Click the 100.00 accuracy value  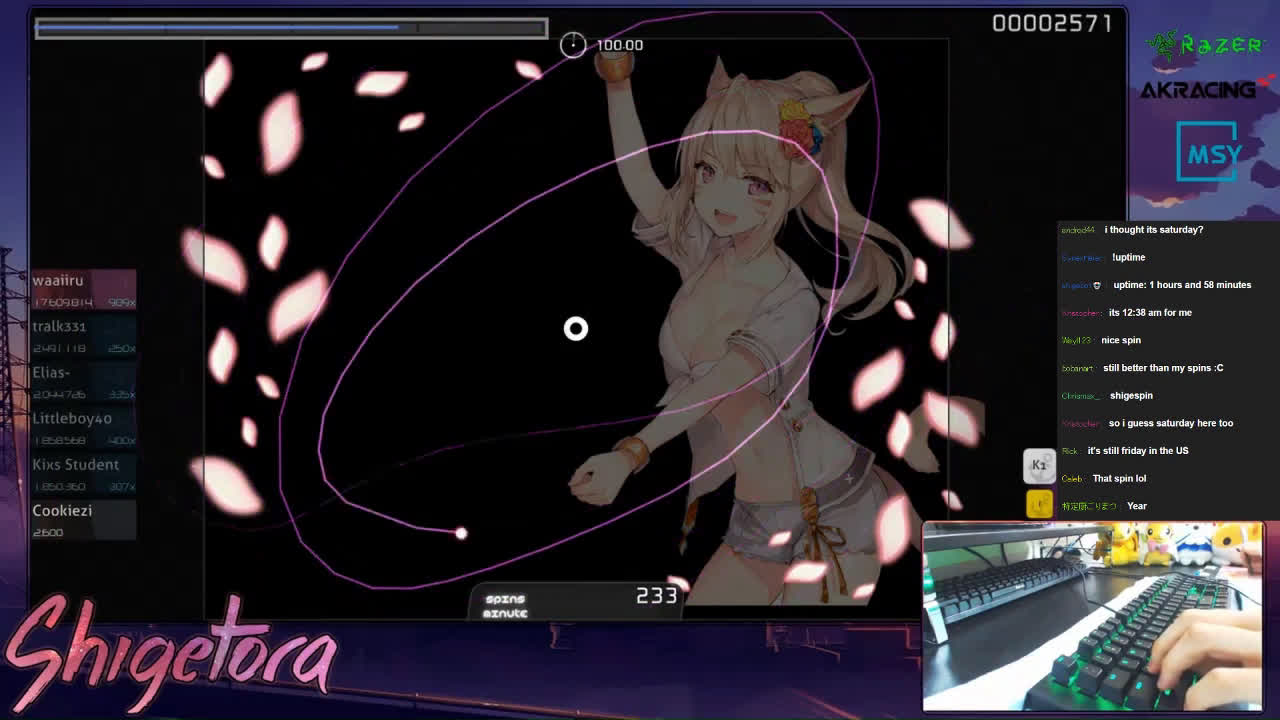tap(620, 45)
